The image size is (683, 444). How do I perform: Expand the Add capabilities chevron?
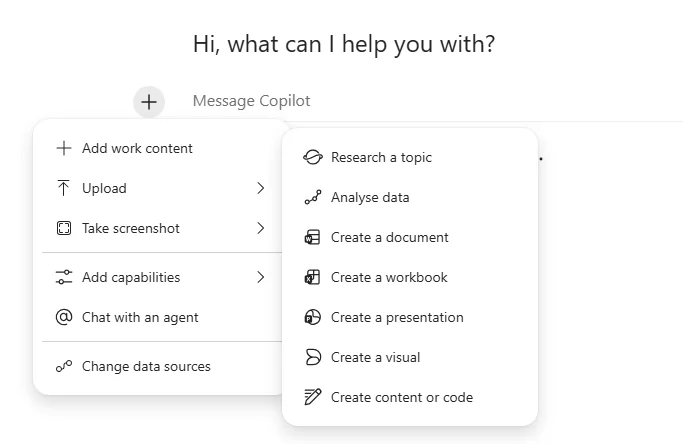click(260, 277)
